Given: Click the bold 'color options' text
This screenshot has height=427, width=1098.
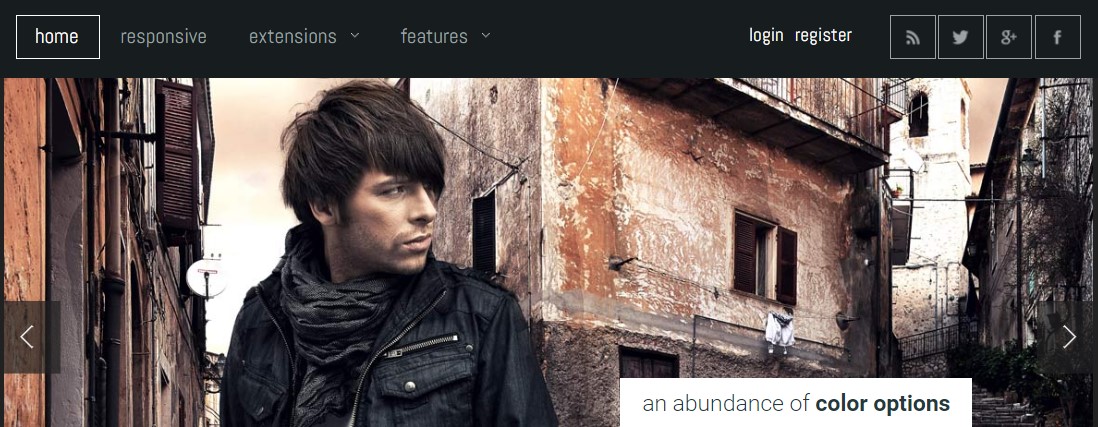Looking at the screenshot, I should tap(882, 403).
